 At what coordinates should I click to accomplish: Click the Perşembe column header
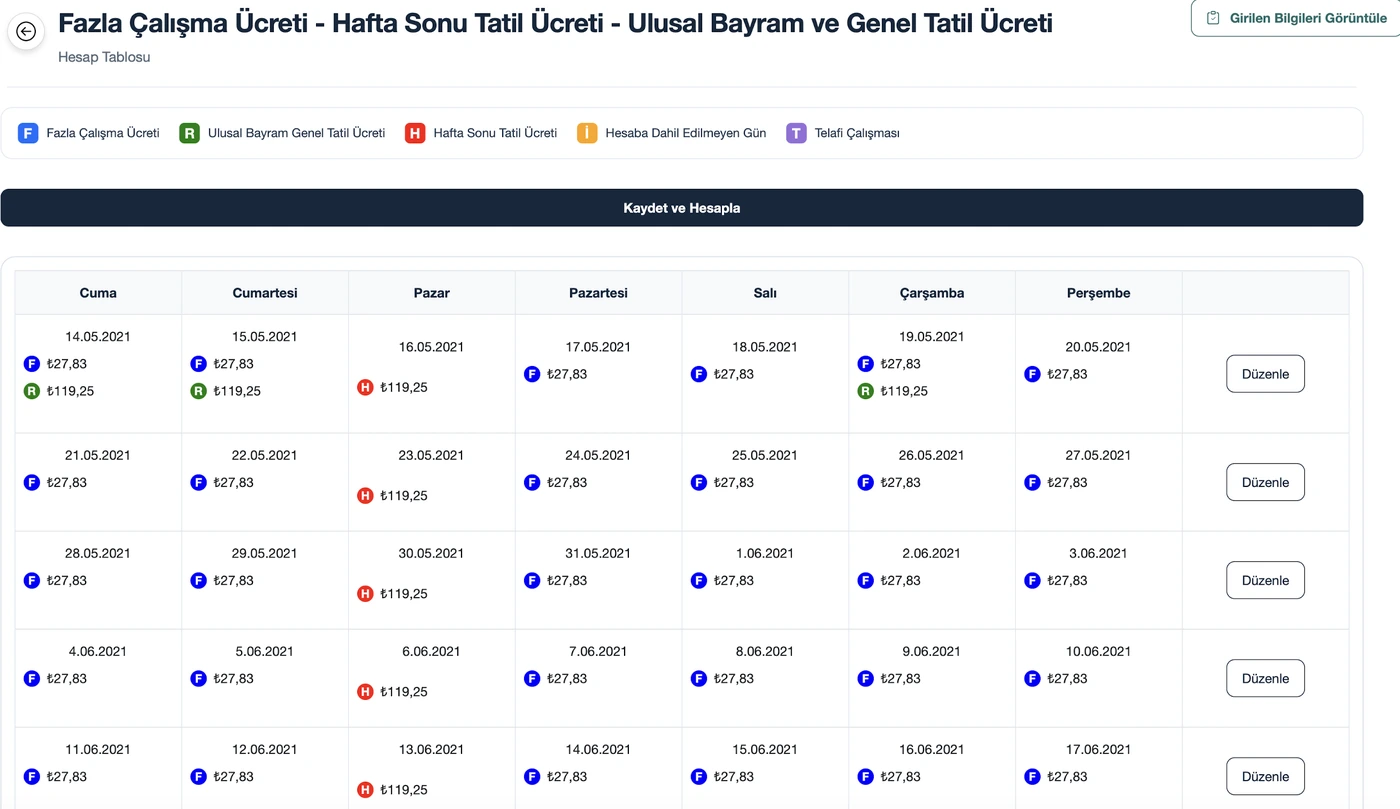1098,293
